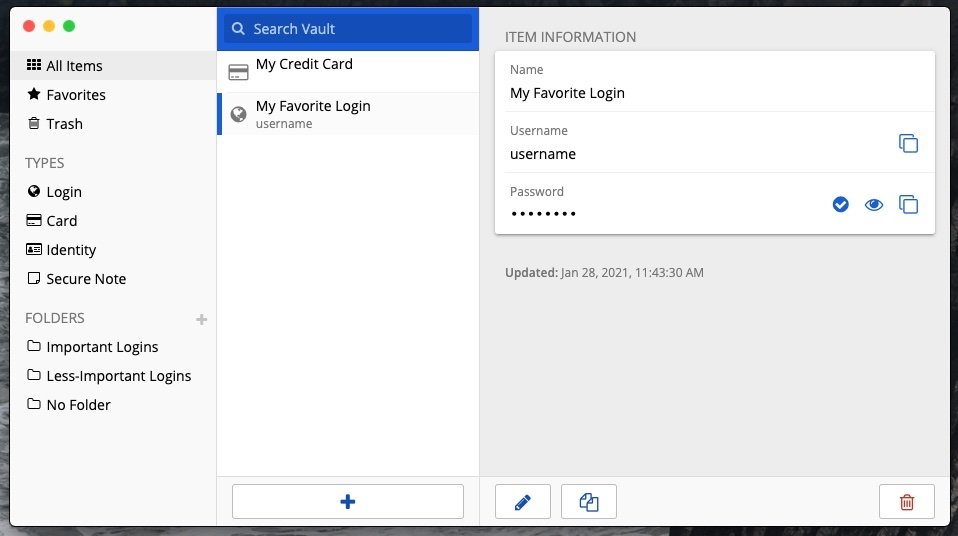Toggle password visibility with eye icon
958x536 pixels.
[874, 205]
